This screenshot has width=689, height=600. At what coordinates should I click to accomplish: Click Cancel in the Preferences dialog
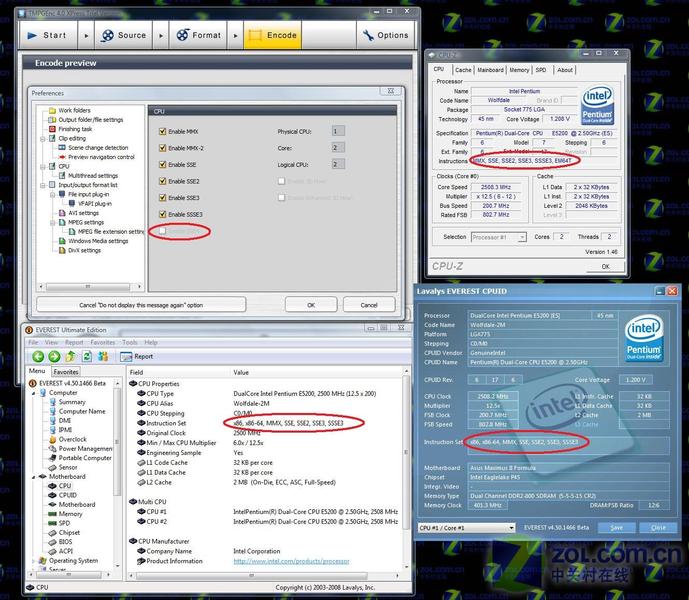point(369,305)
